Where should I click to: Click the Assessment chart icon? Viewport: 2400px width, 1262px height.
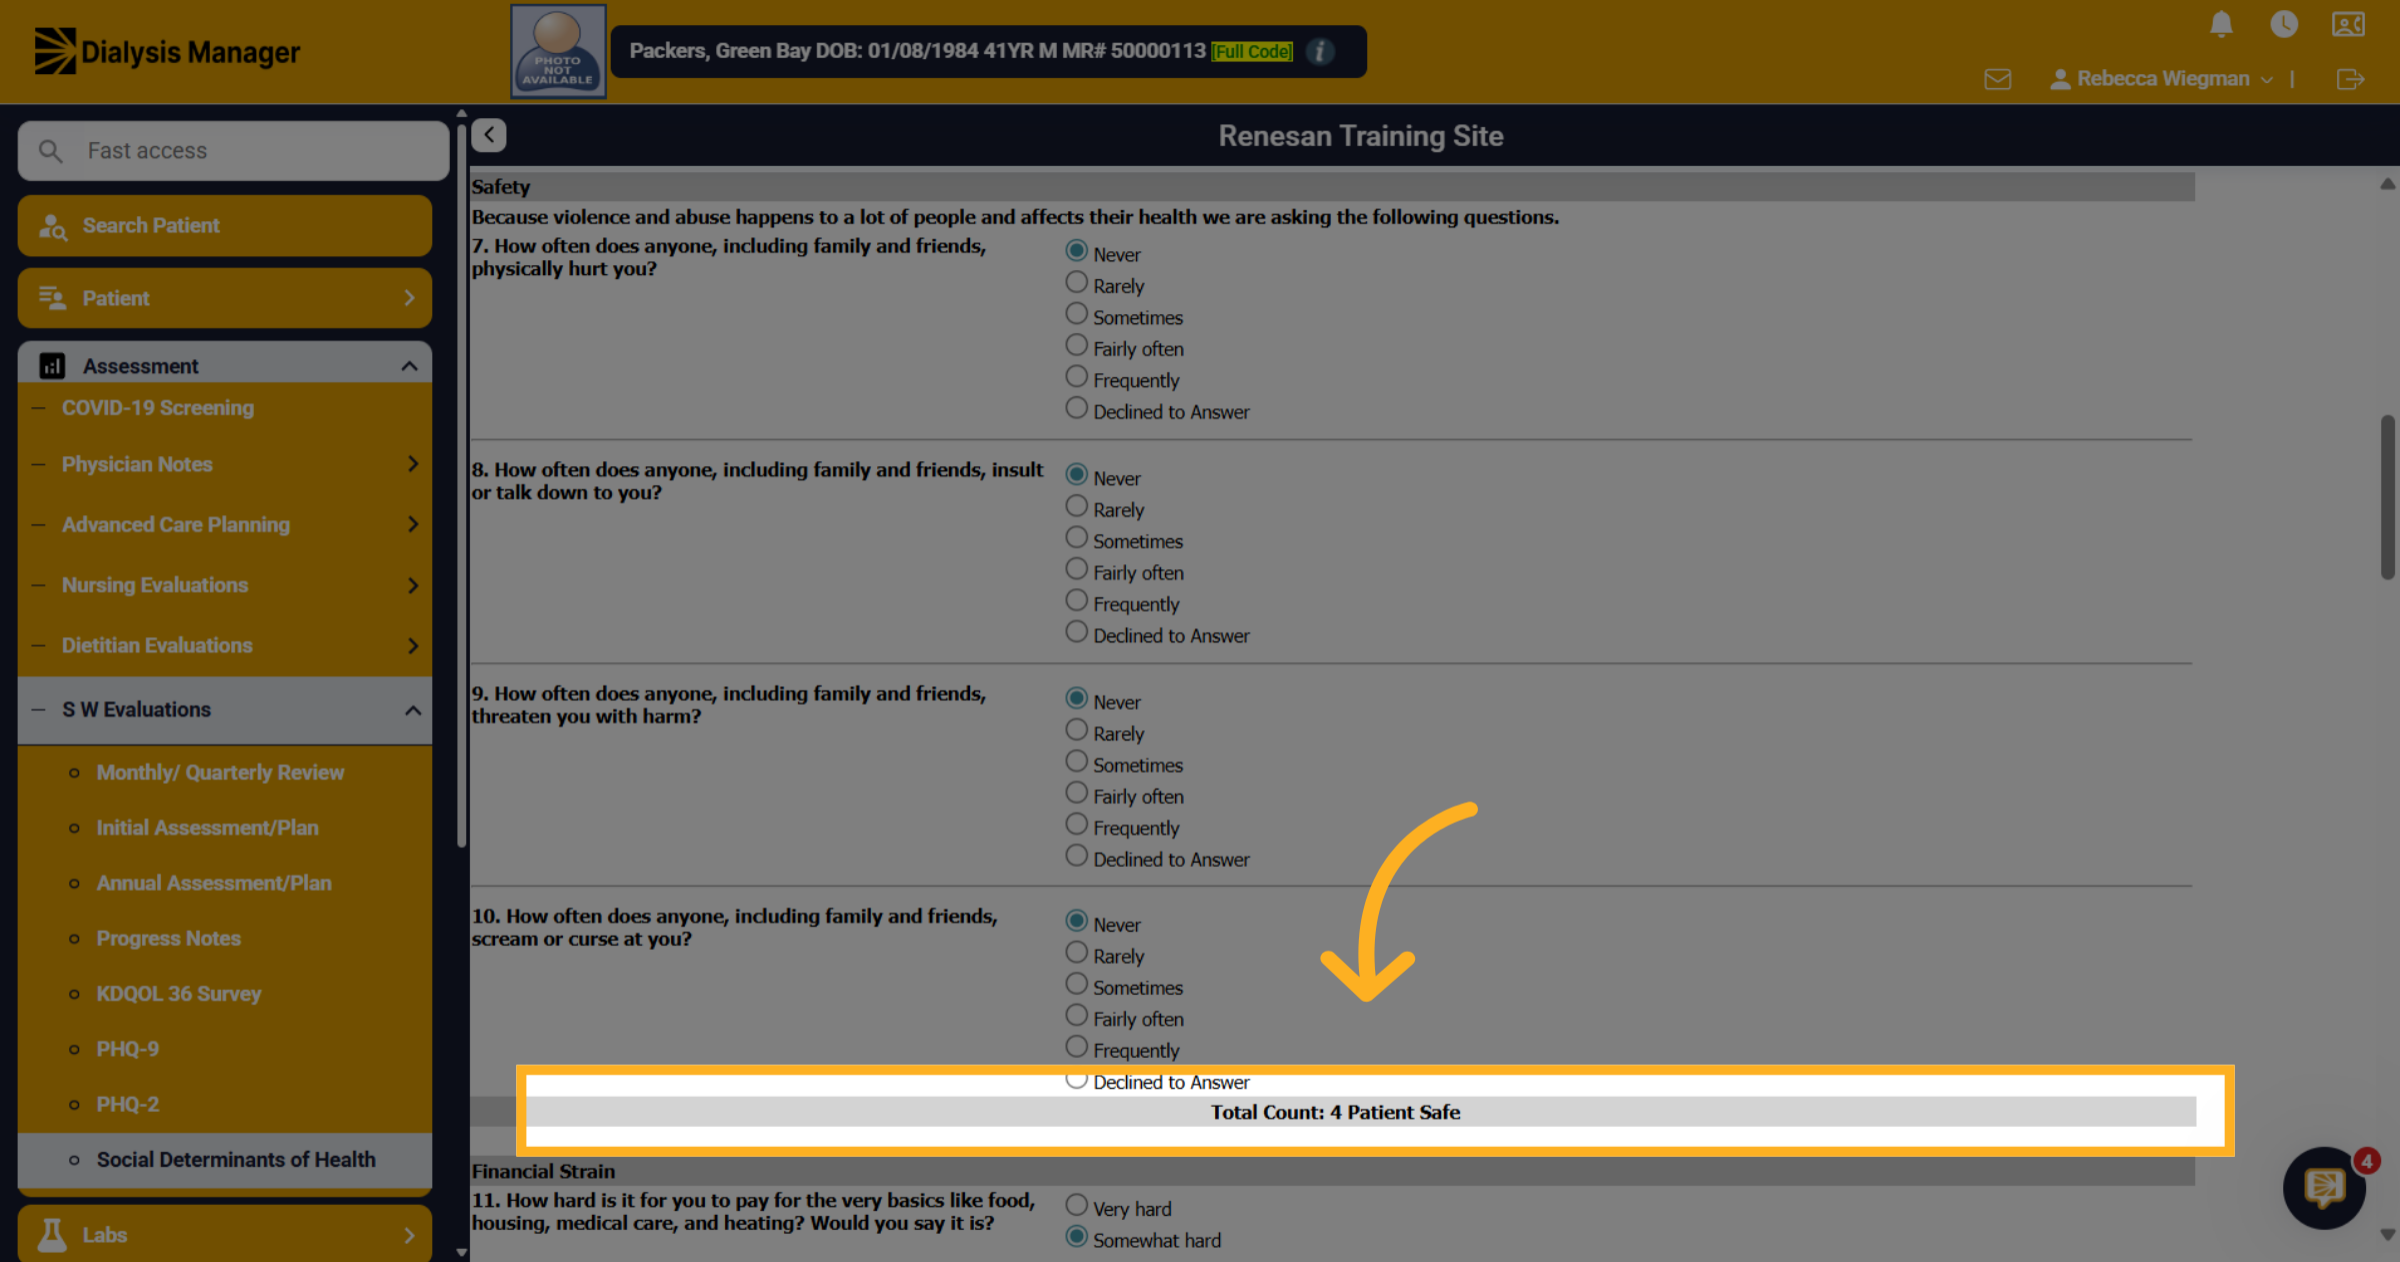coord(52,366)
